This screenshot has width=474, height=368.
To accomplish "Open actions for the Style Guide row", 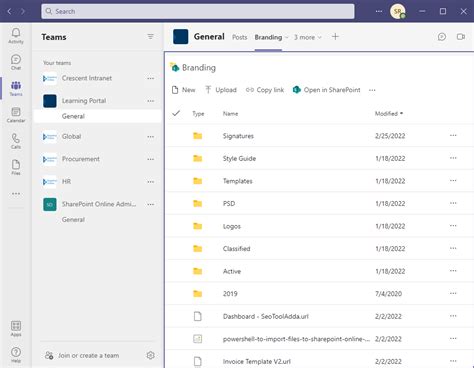I will coord(453,158).
